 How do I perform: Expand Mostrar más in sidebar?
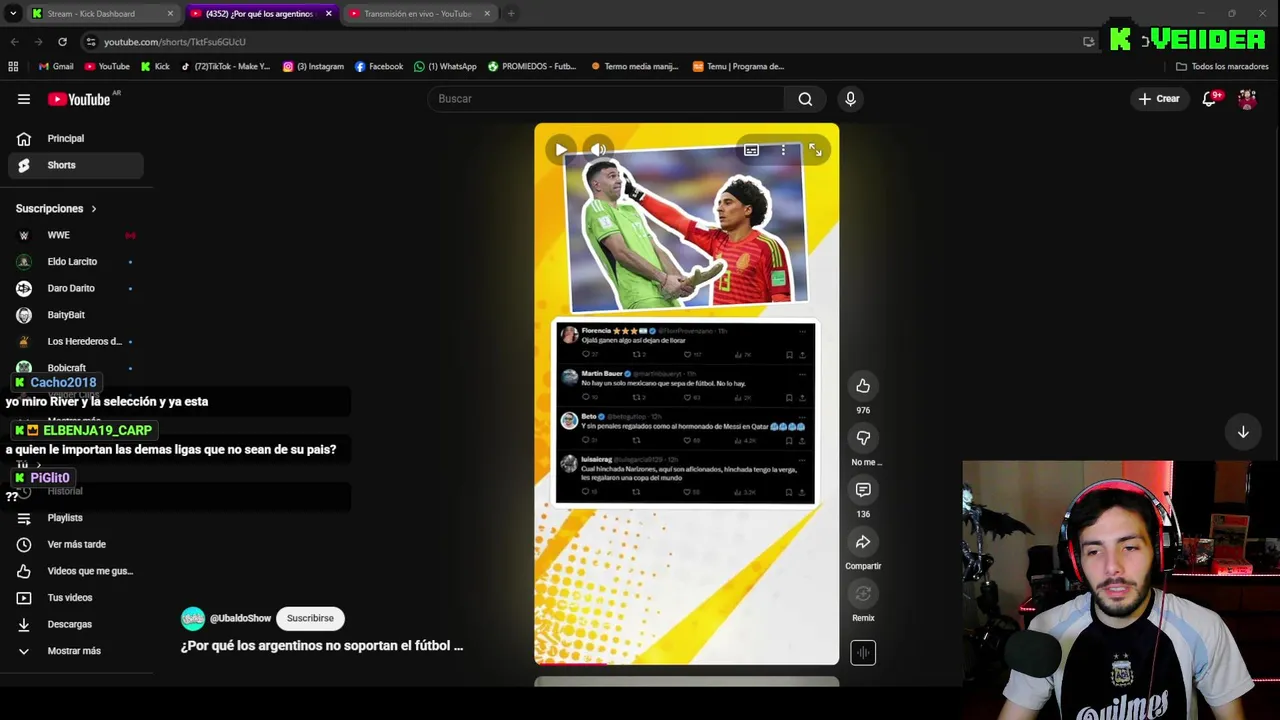76,651
